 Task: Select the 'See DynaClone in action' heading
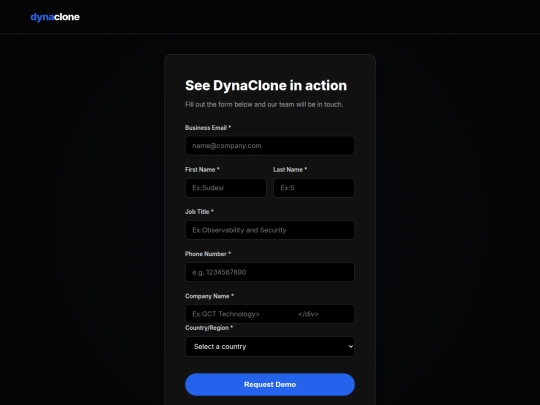266,85
